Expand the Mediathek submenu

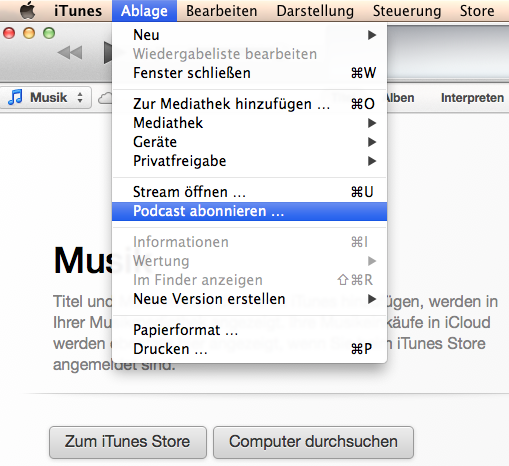click(249, 123)
